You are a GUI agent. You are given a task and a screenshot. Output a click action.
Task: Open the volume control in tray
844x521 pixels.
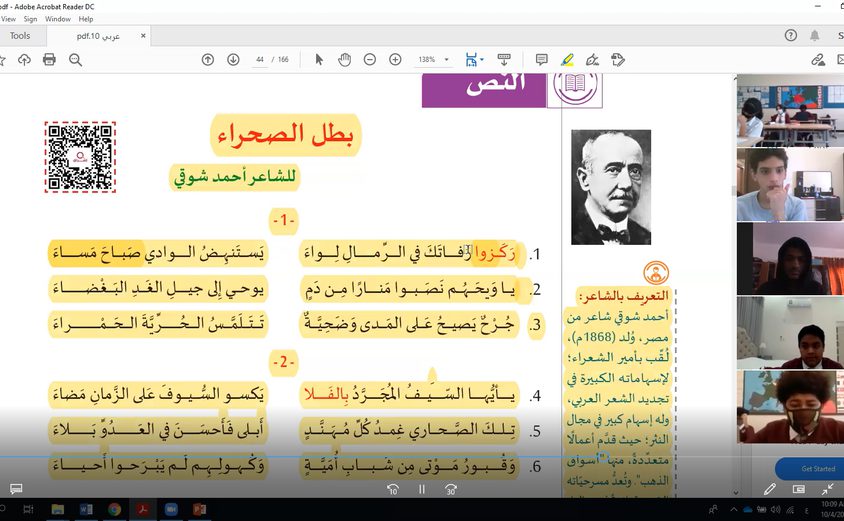776,509
